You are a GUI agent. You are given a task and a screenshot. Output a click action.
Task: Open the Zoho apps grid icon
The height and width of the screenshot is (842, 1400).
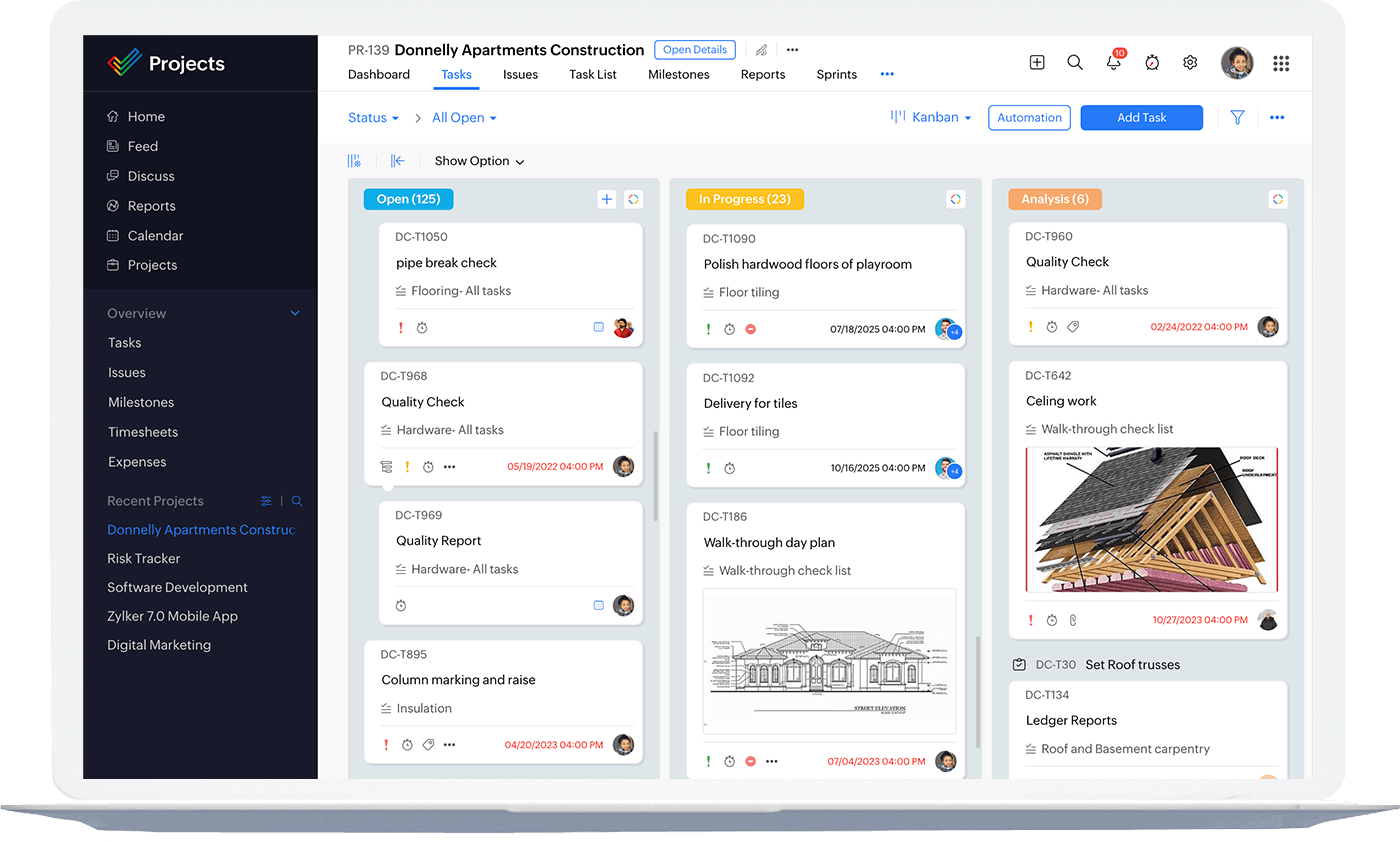coord(1281,62)
